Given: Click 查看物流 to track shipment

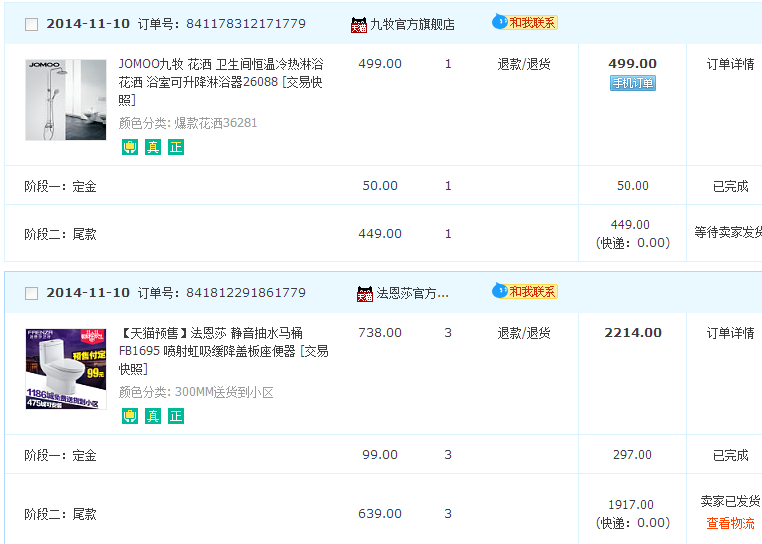Looking at the screenshot, I should coord(730,523).
